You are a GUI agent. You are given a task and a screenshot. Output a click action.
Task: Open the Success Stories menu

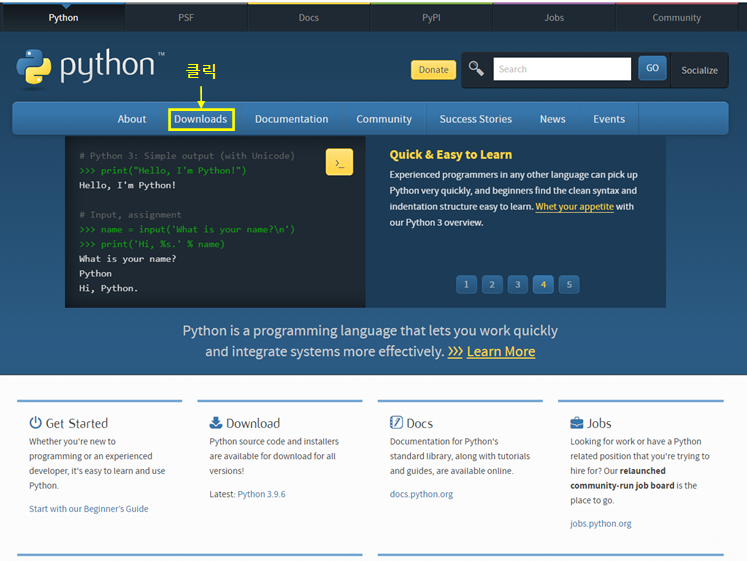[x=476, y=119]
